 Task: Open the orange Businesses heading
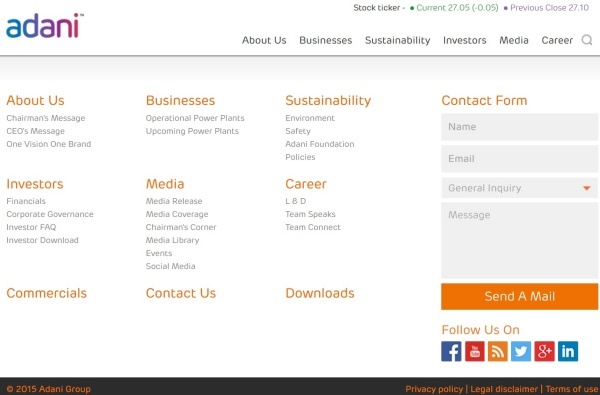(x=180, y=100)
